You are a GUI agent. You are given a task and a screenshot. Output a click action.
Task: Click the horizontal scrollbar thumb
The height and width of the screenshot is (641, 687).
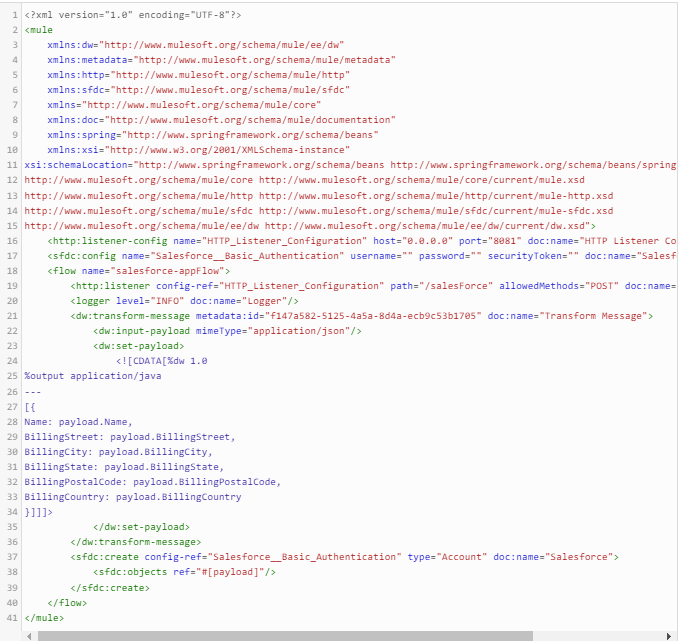click(285, 636)
